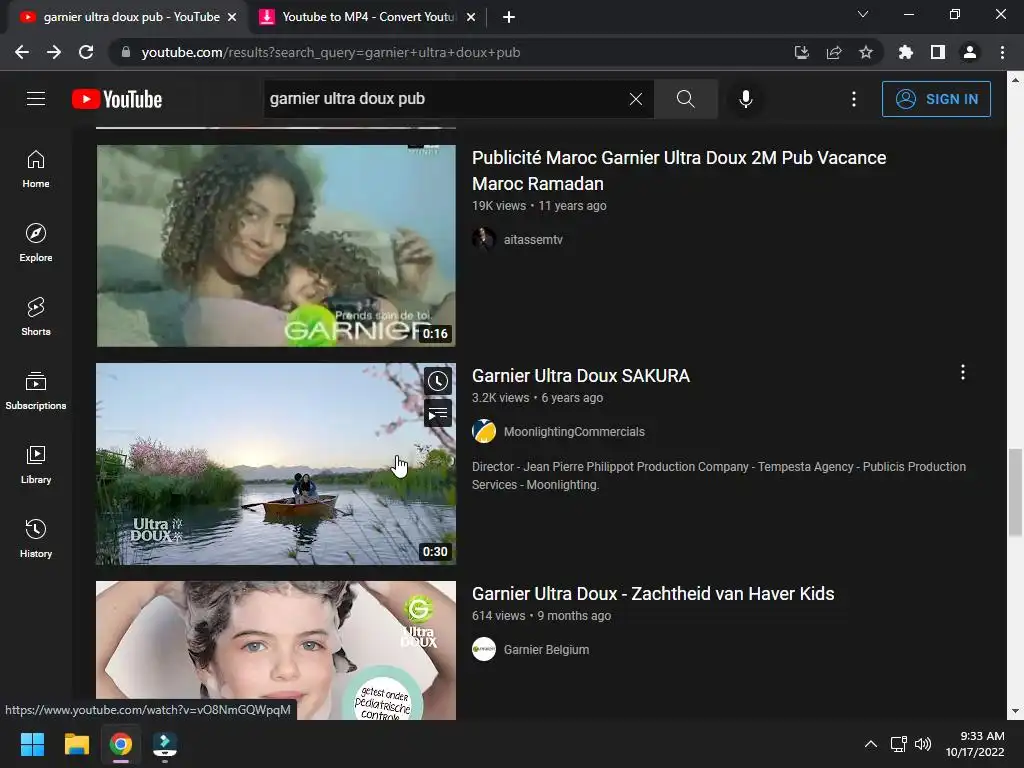Open the screen recorder taskbar app
Viewport: 1024px width, 768px height.
[165, 744]
